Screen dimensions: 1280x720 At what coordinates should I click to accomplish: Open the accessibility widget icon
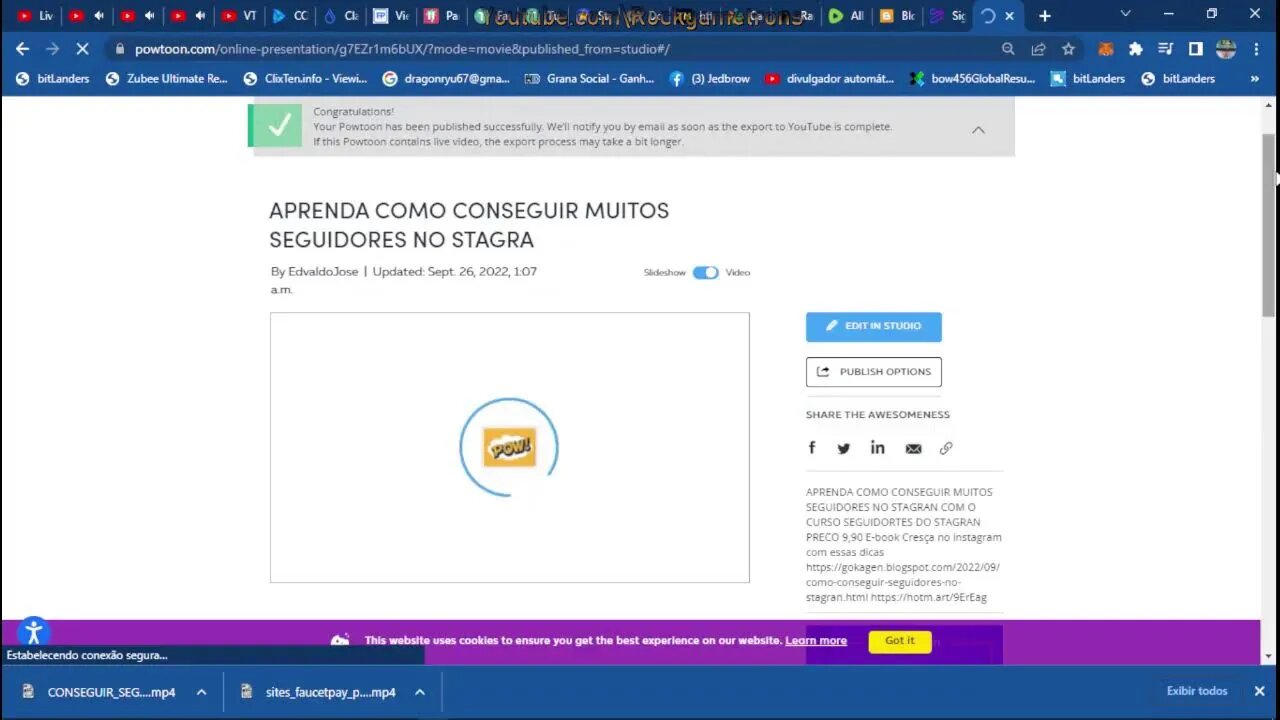click(33, 632)
